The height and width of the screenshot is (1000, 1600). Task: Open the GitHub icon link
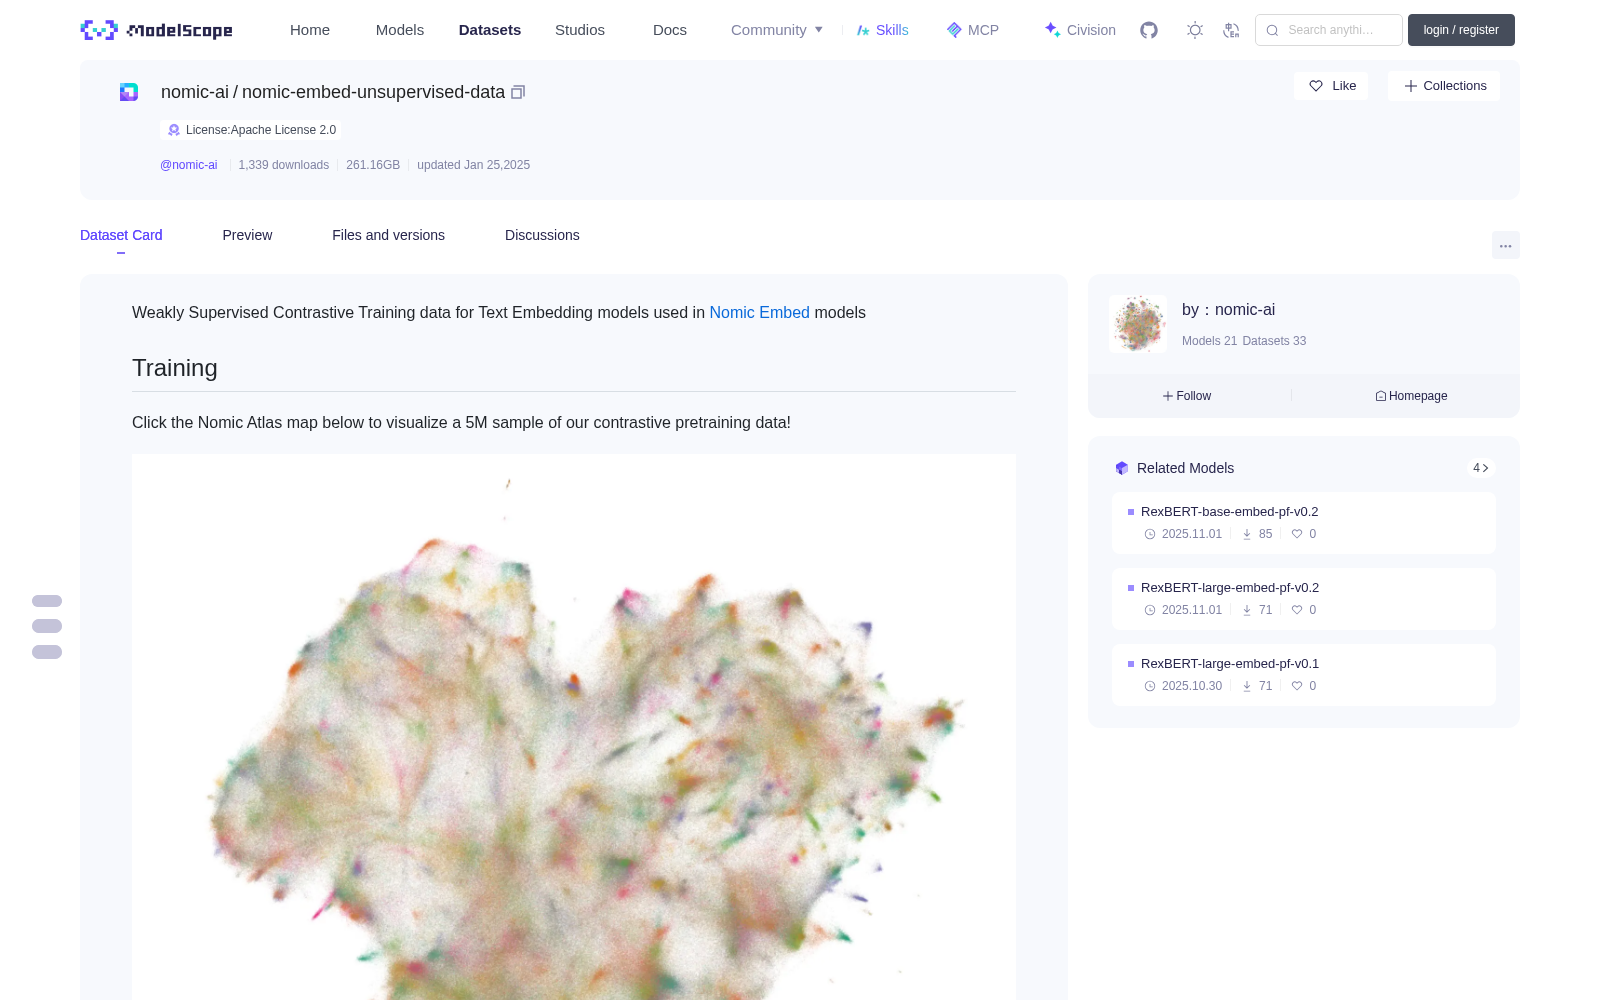1149,30
